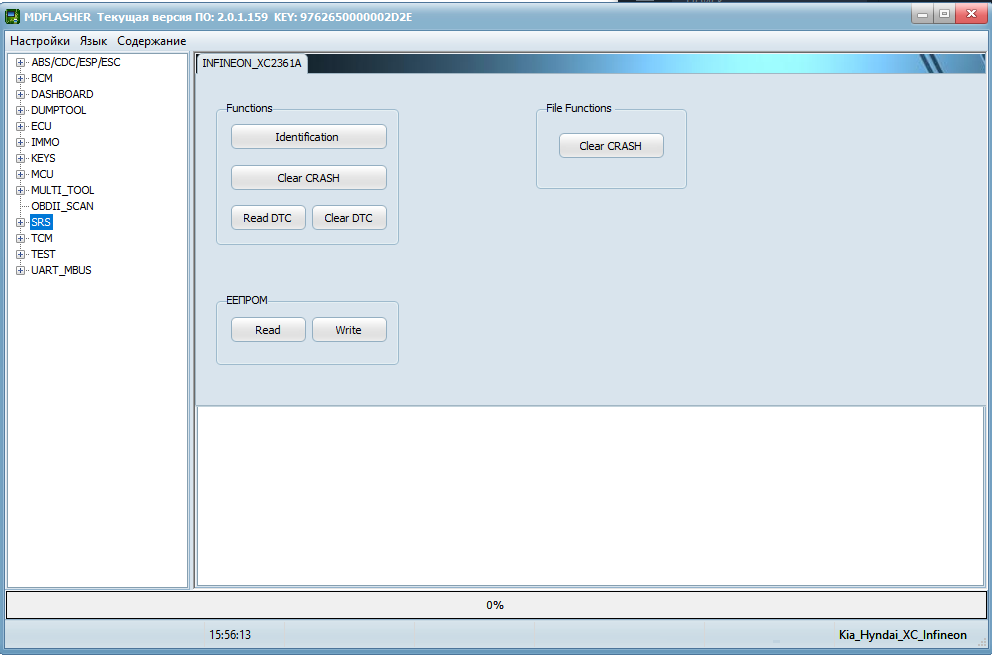Image resolution: width=992 pixels, height=657 pixels.
Task: Click Clear CRASH under Functions
Action: coord(308,178)
